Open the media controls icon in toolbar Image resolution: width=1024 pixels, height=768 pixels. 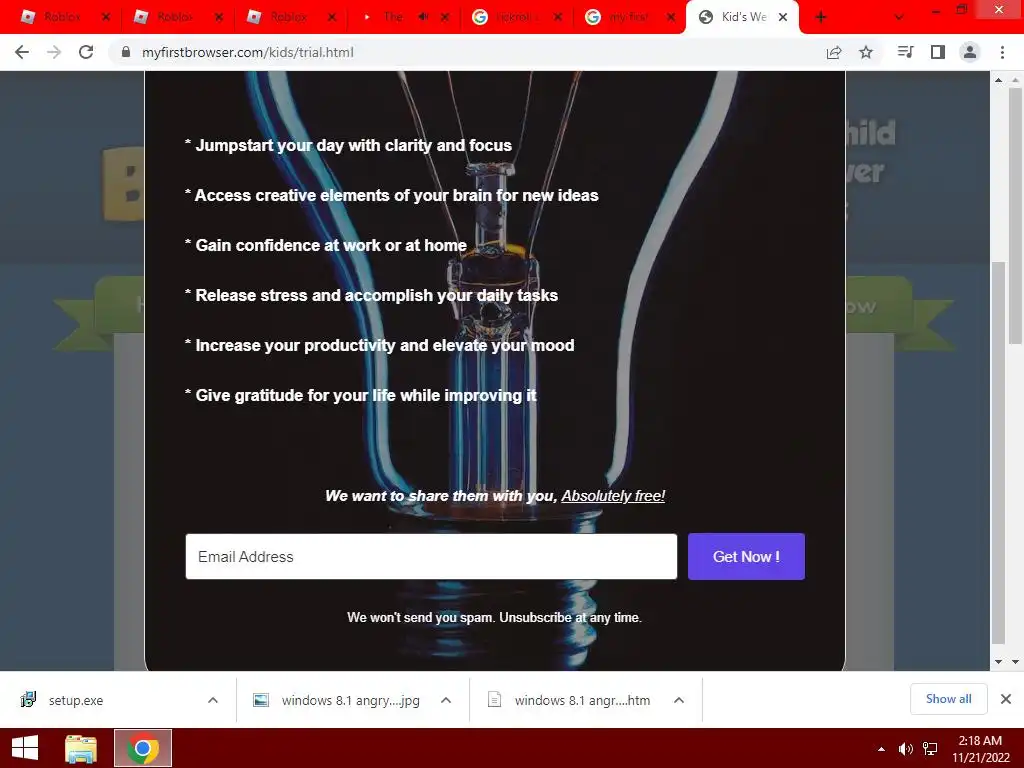point(905,52)
